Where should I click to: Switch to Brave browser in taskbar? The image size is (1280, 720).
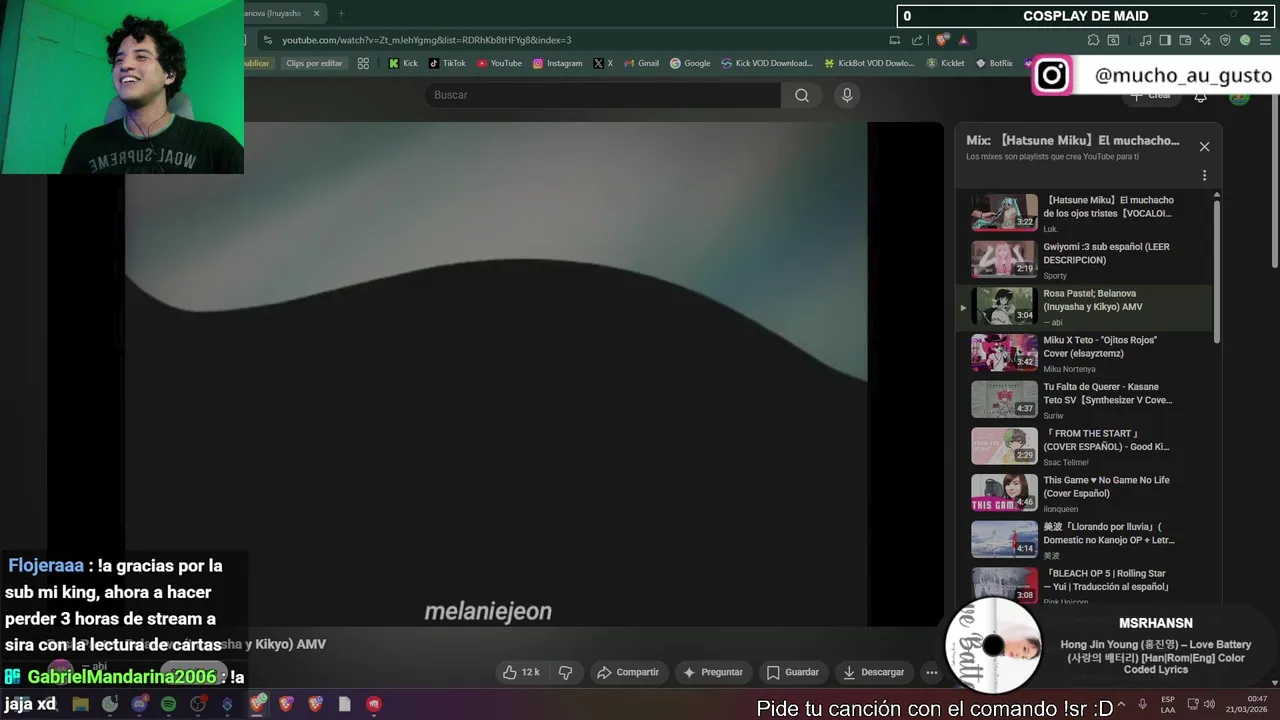click(x=257, y=704)
